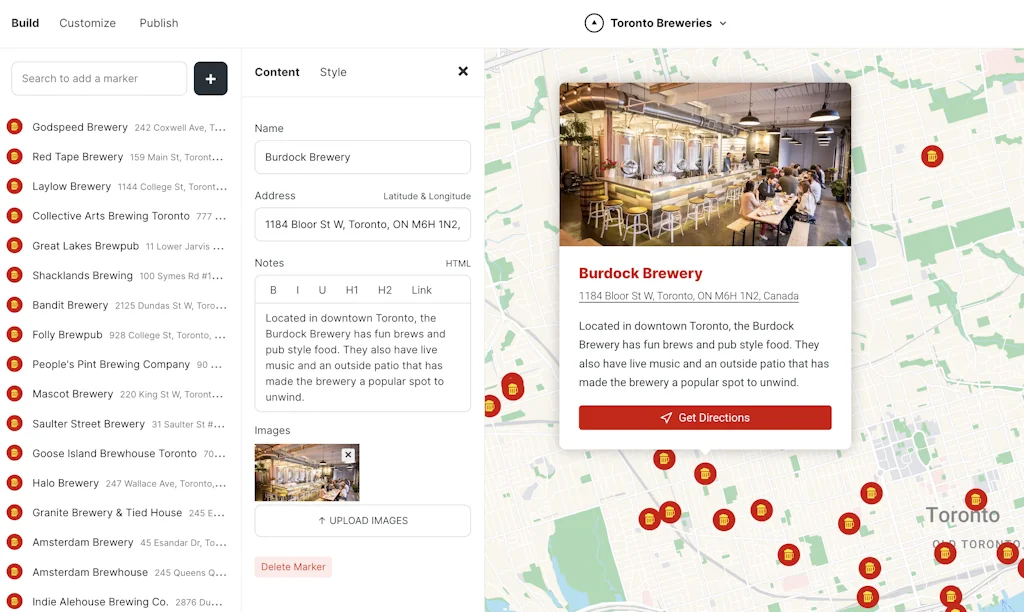1024x612 pixels.
Task: Click the Collective Arts Brewing marker icon
Action: (x=14, y=216)
